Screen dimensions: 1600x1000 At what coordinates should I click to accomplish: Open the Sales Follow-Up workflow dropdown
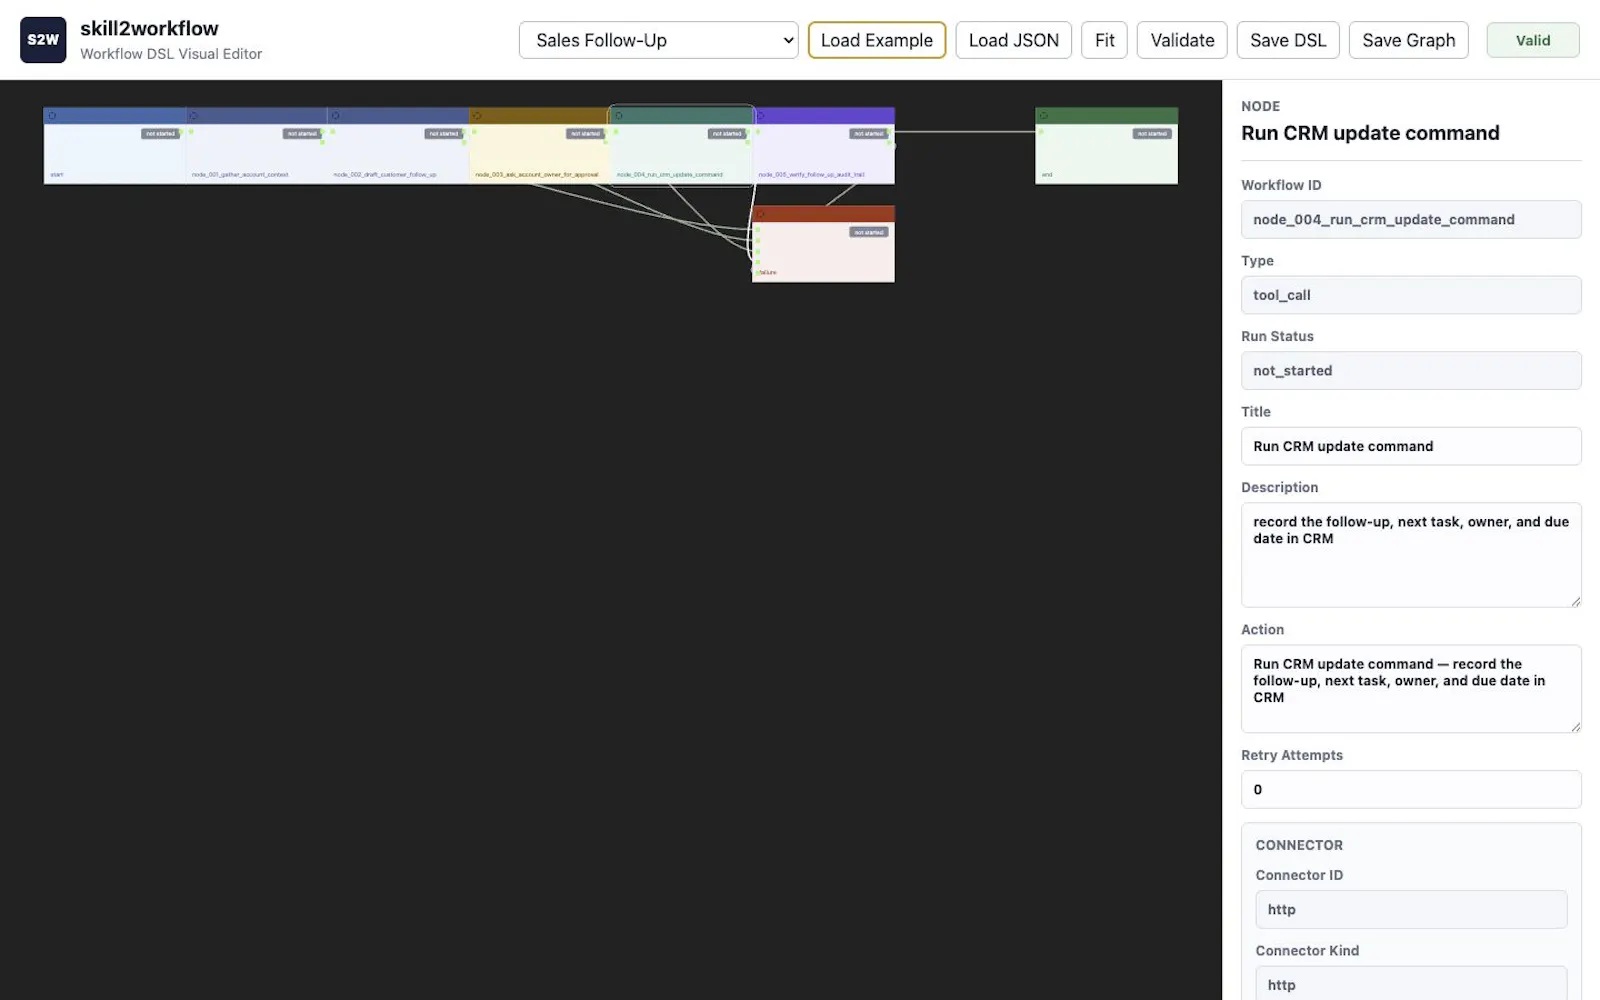658,40
